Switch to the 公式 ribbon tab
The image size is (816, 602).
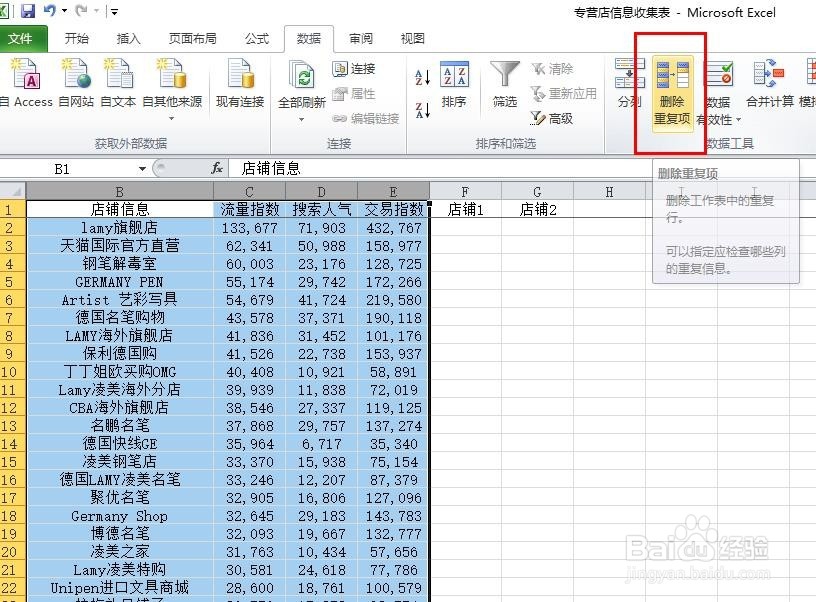(257, 38)
